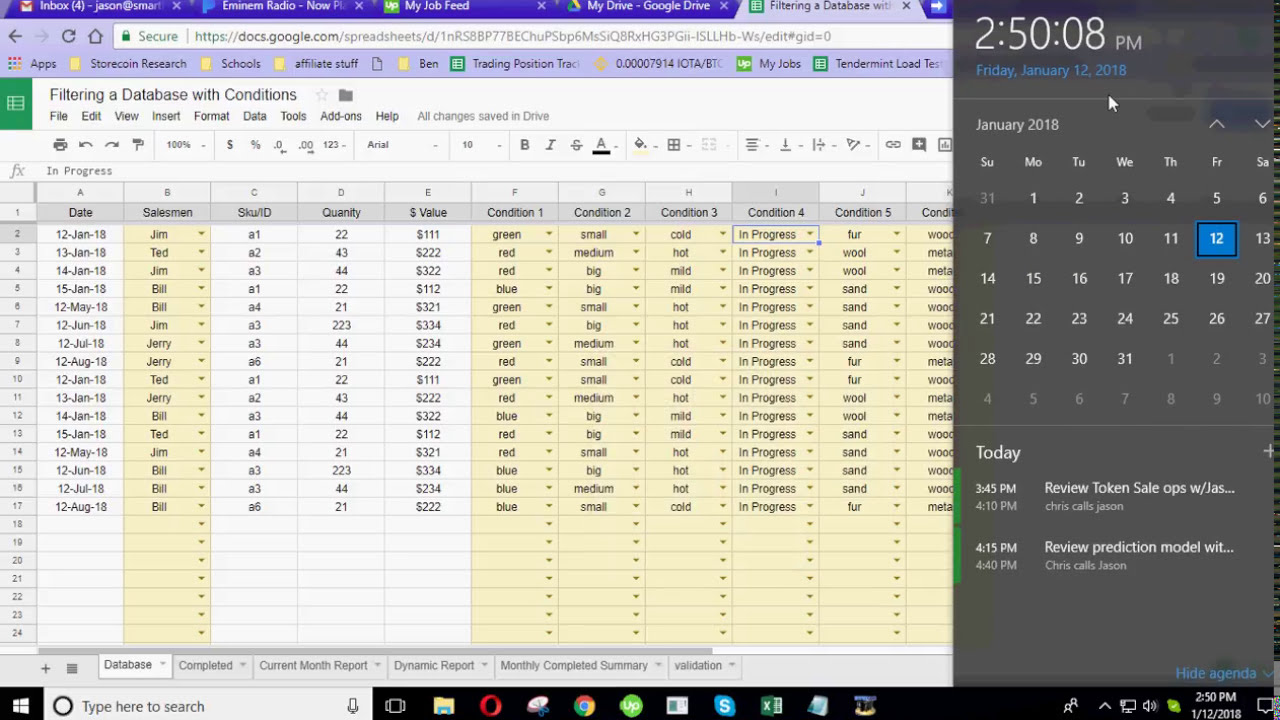This screenshot has height=720, width=1280.
Task: Activate the paint format tool
Action: (x=138, y=145)
